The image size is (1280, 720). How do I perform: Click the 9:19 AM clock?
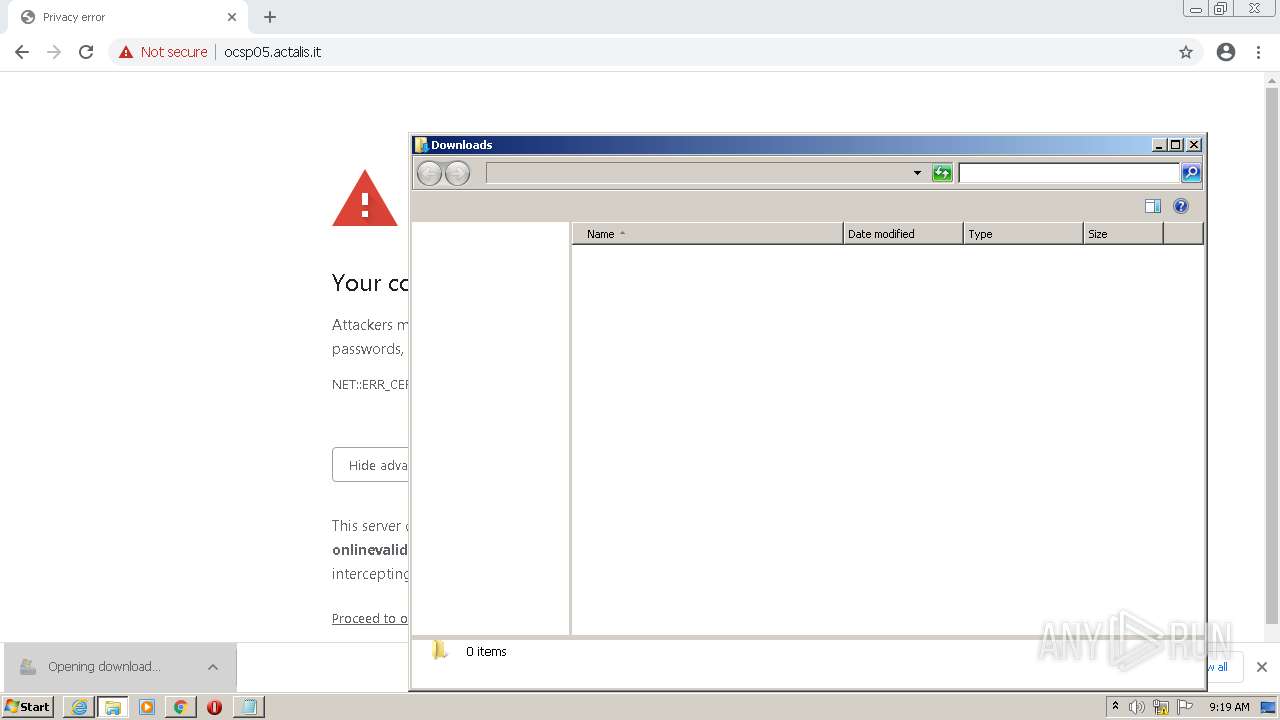coord(1229,707)
